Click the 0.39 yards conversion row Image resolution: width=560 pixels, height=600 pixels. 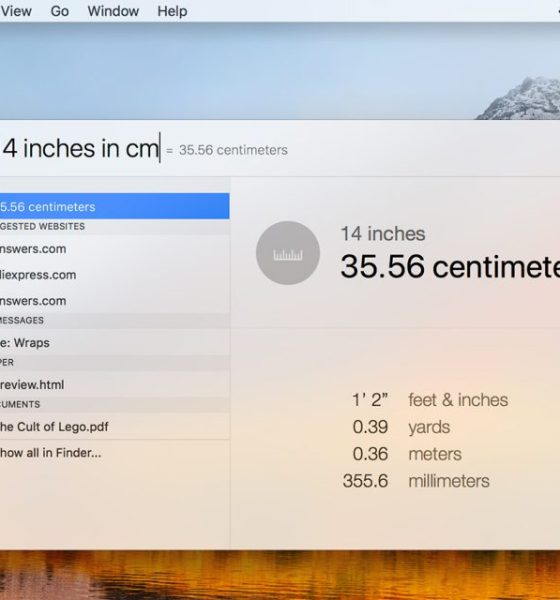[x=401, y=427]
